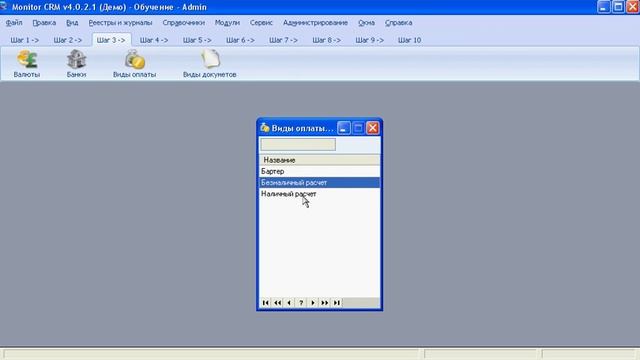Select the Шаг 3 tab
640x360 pixels.
(111, 40)
